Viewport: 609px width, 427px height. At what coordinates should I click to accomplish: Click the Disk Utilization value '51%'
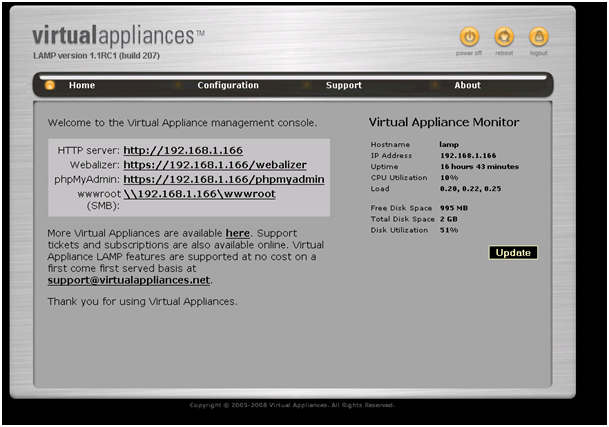[x=449, y=230]
